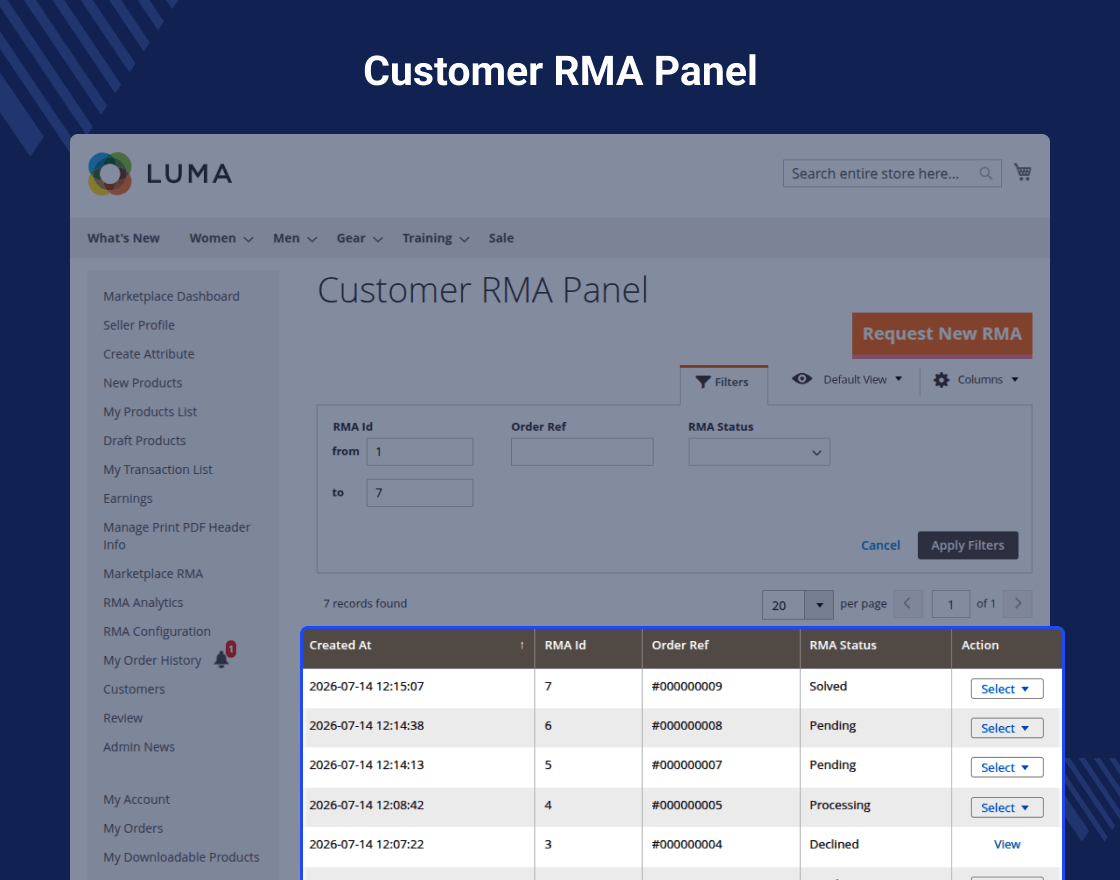
Task: Go to next page arrow
Action: pyautogui.click(x=1018, y=604)
